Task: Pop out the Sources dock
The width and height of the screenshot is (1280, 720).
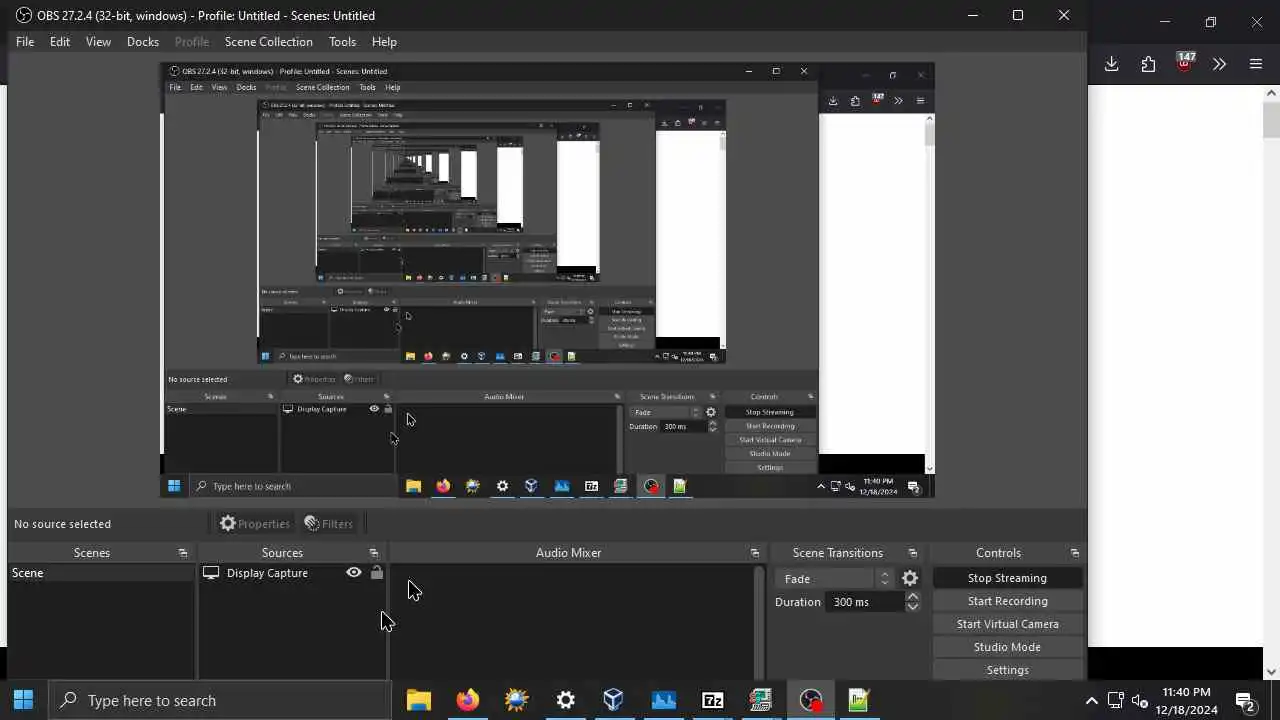Action: coord(374,553)
